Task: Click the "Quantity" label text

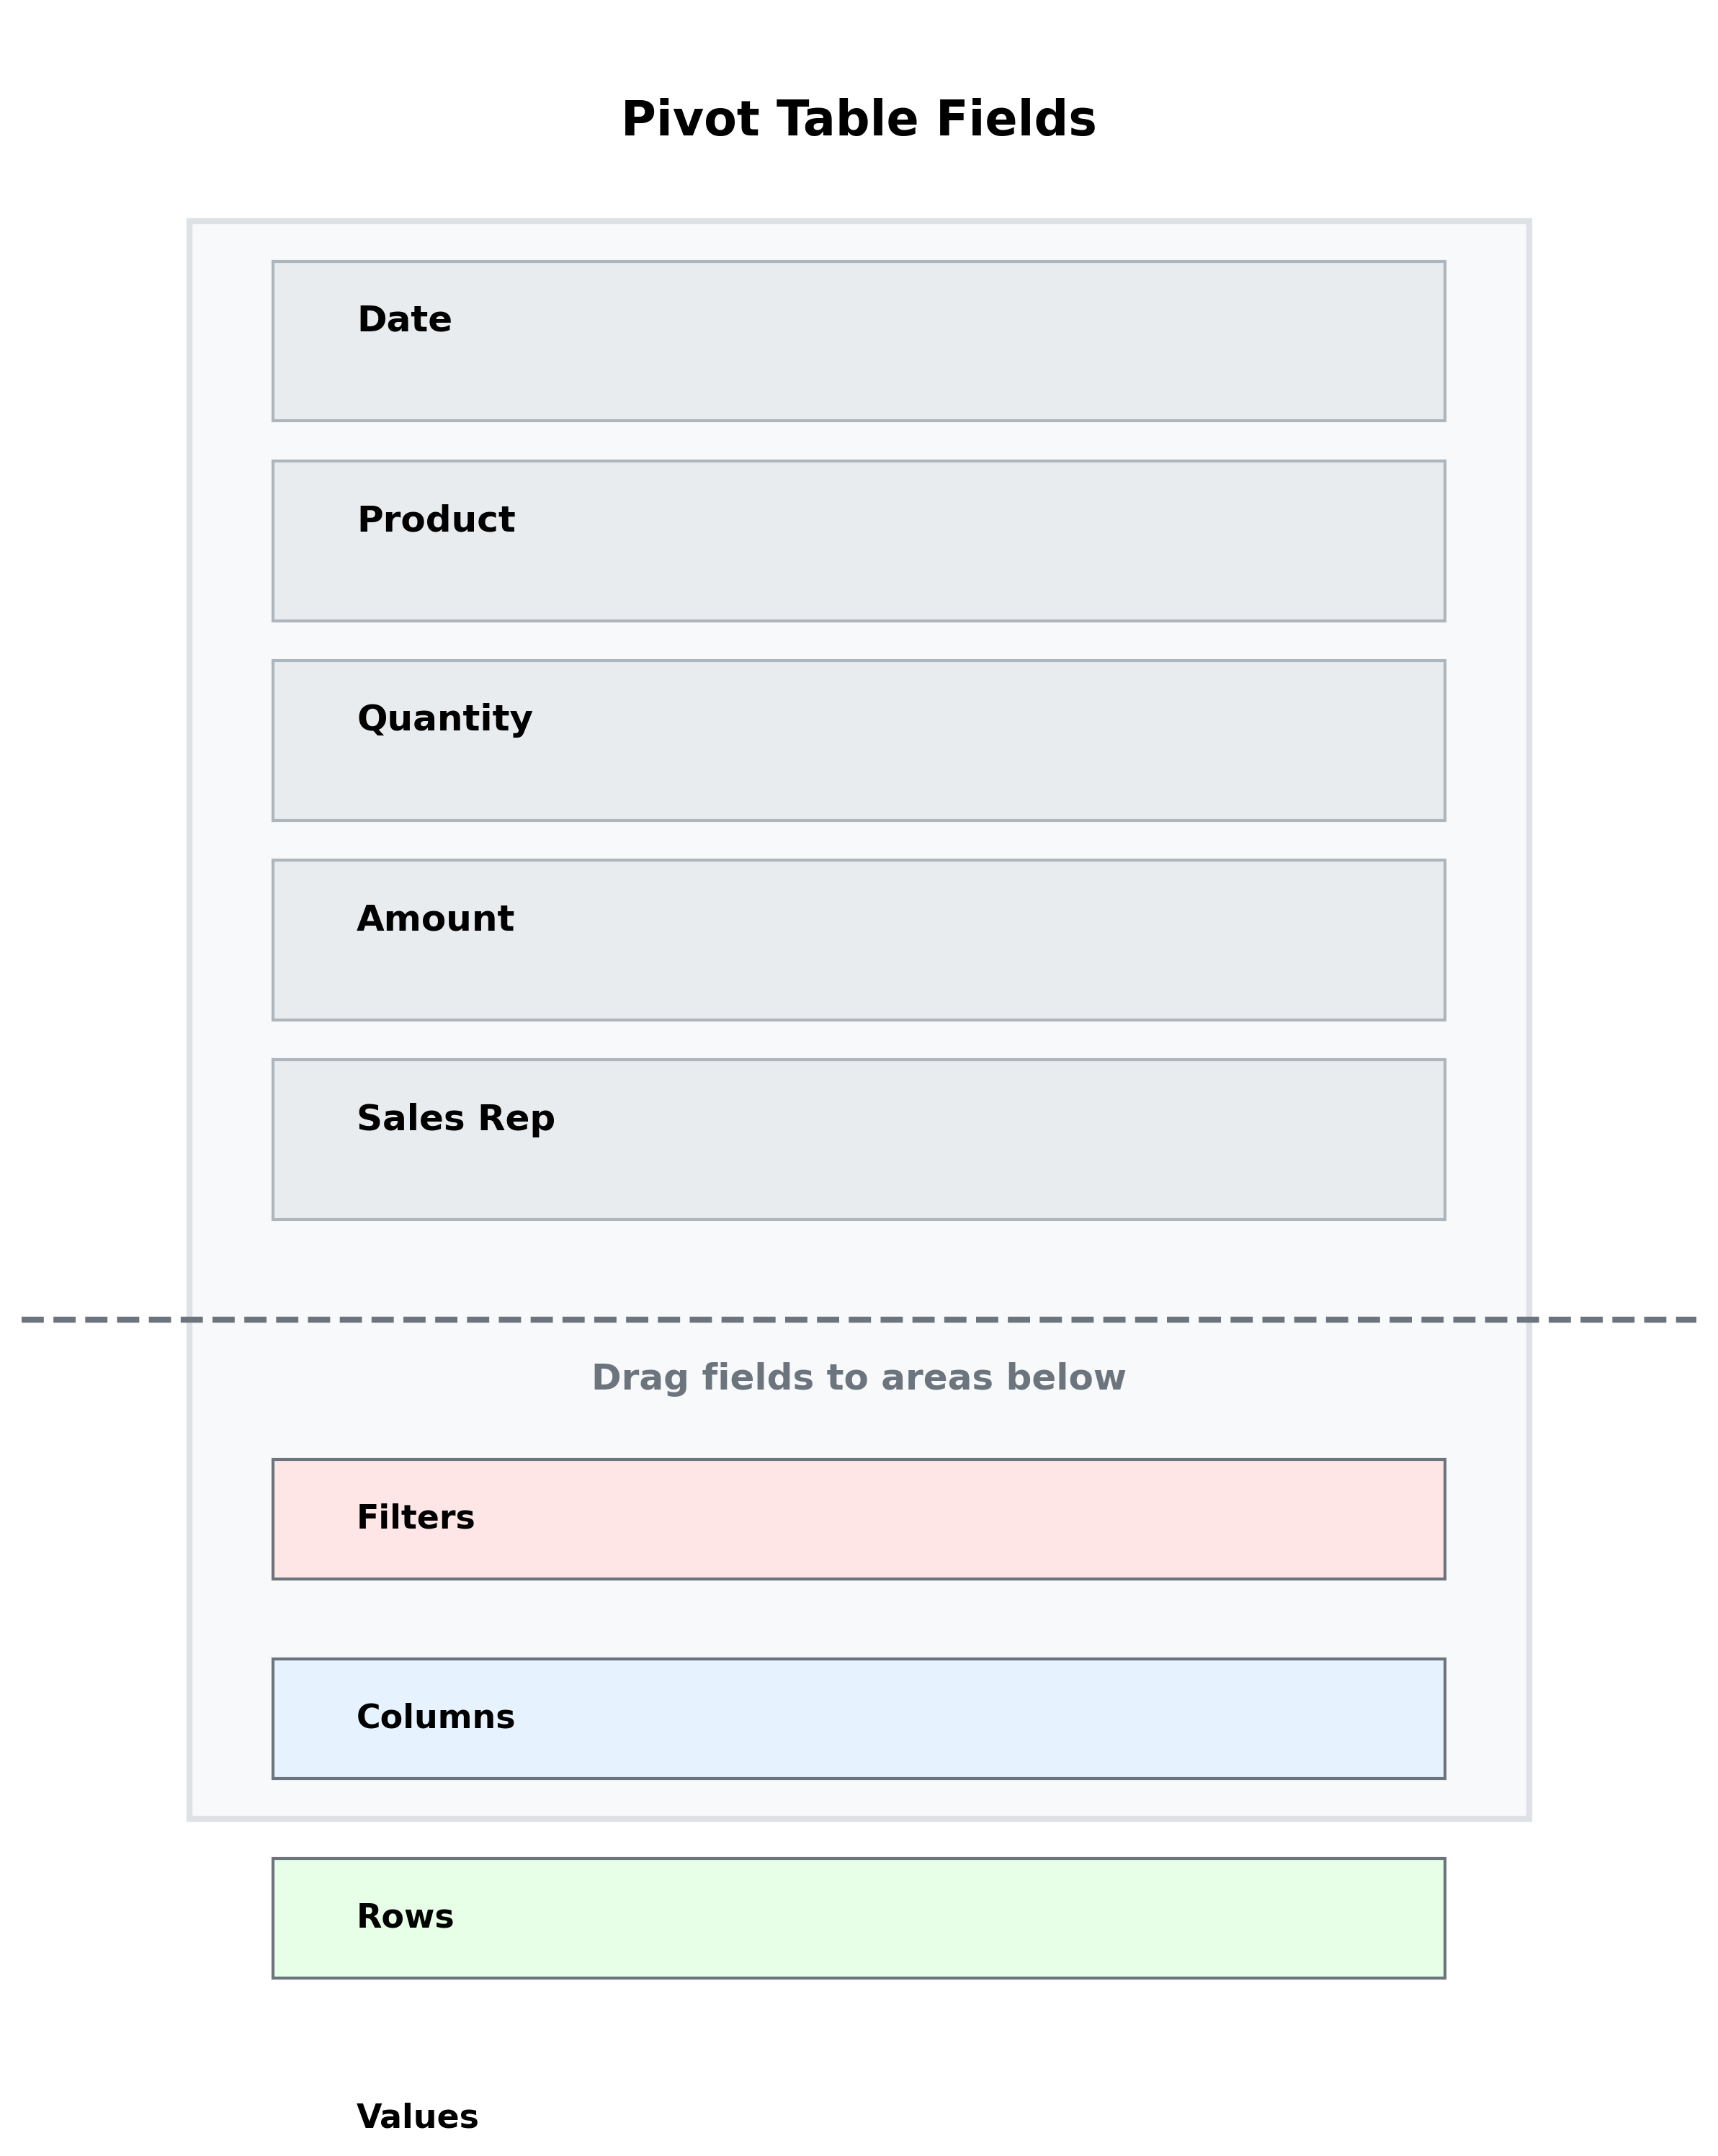Action: coord(444,719)
